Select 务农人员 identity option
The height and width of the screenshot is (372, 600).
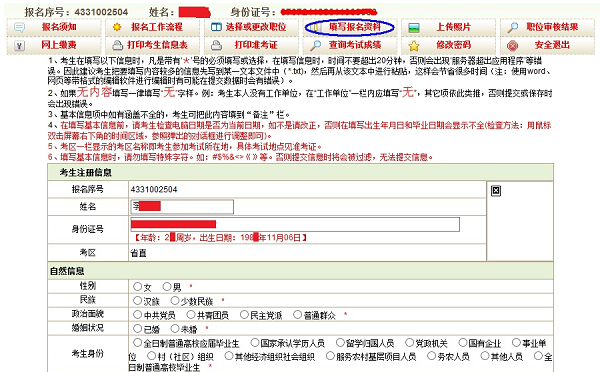[432, 356]
